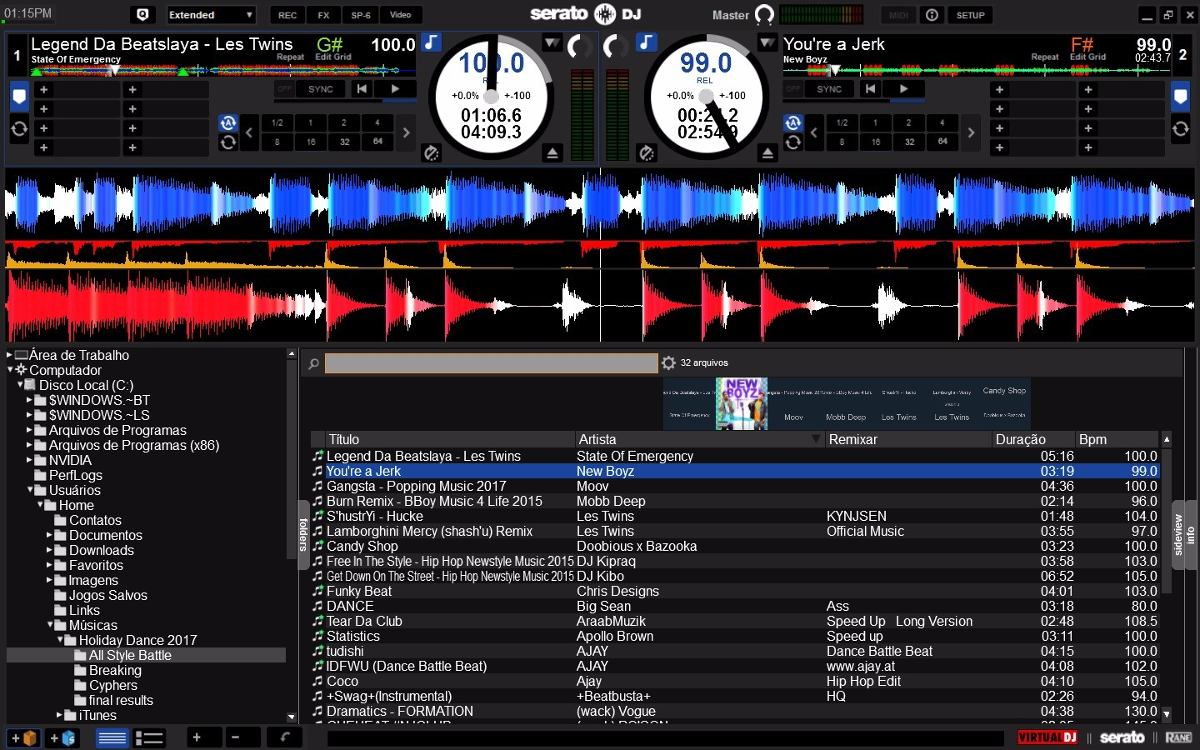Open the Video panel

[400, 15]
